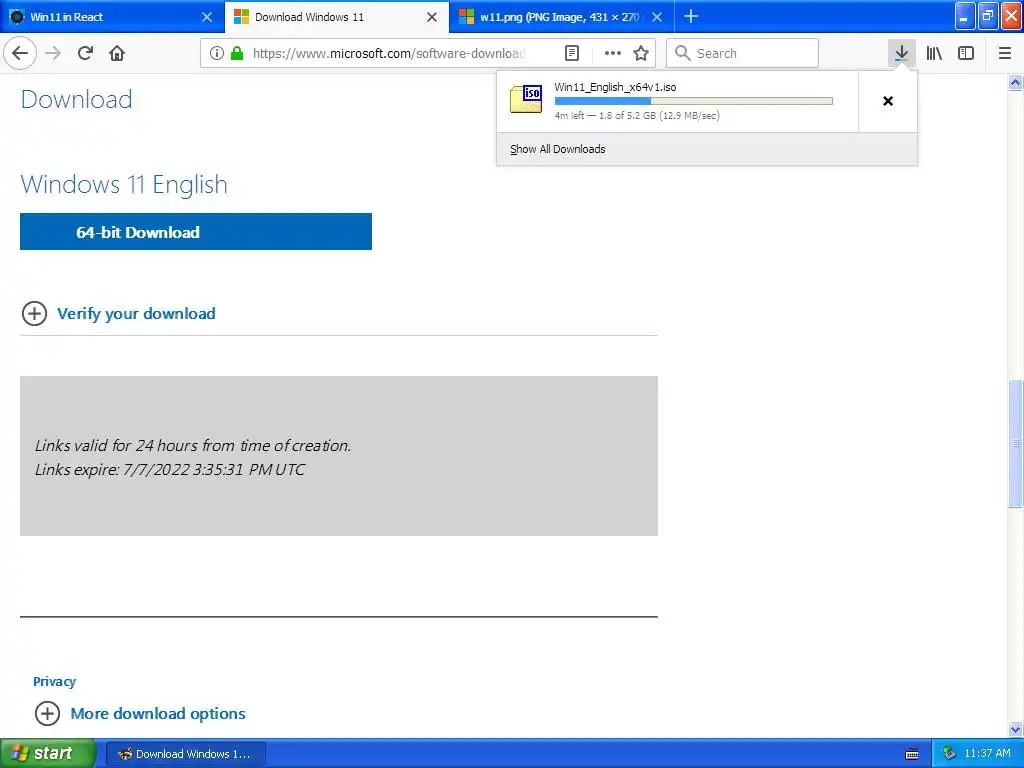Click the keyboard icon in taskbar

pos(912,754)
